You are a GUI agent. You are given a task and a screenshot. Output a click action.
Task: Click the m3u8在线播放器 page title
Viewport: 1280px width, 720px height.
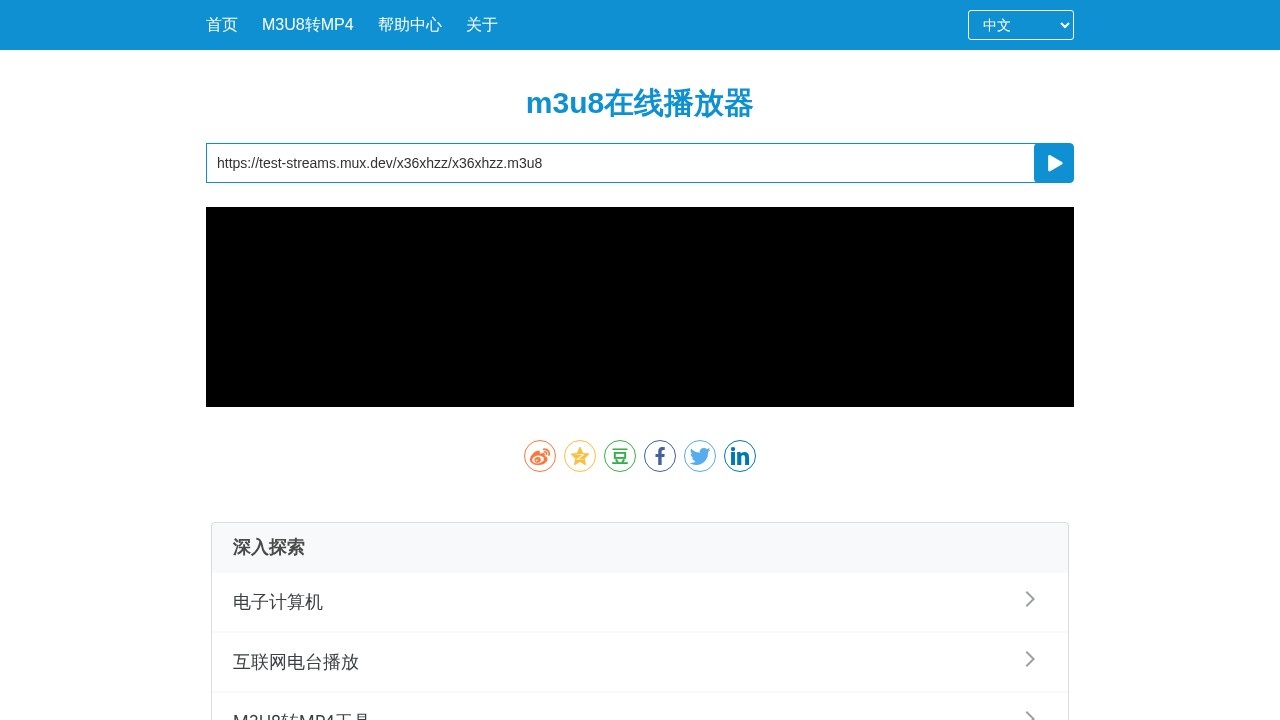coord(640,104)
